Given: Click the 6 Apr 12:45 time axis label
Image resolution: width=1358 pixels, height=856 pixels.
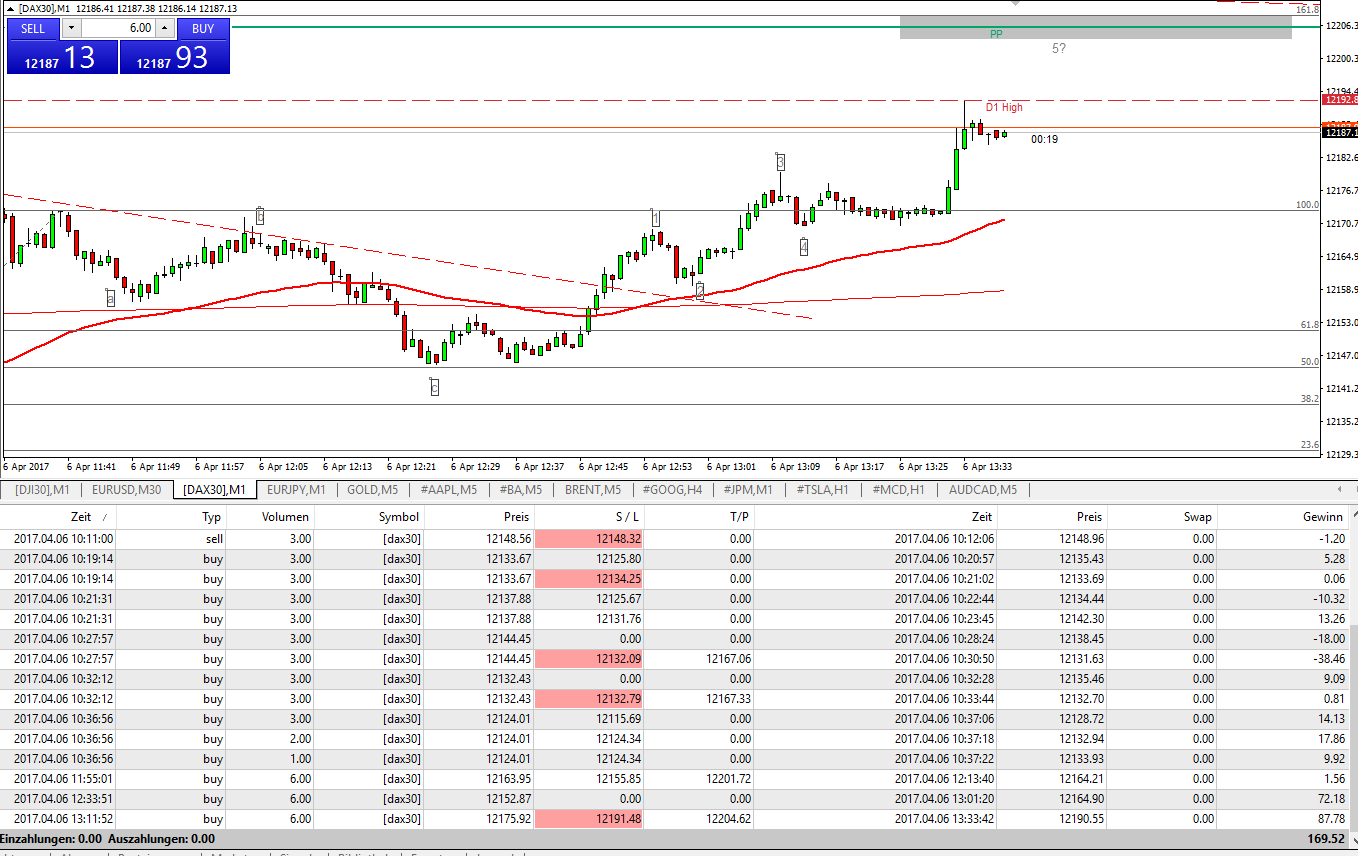Looking at the screenshot, I should (x=603, y=466).
